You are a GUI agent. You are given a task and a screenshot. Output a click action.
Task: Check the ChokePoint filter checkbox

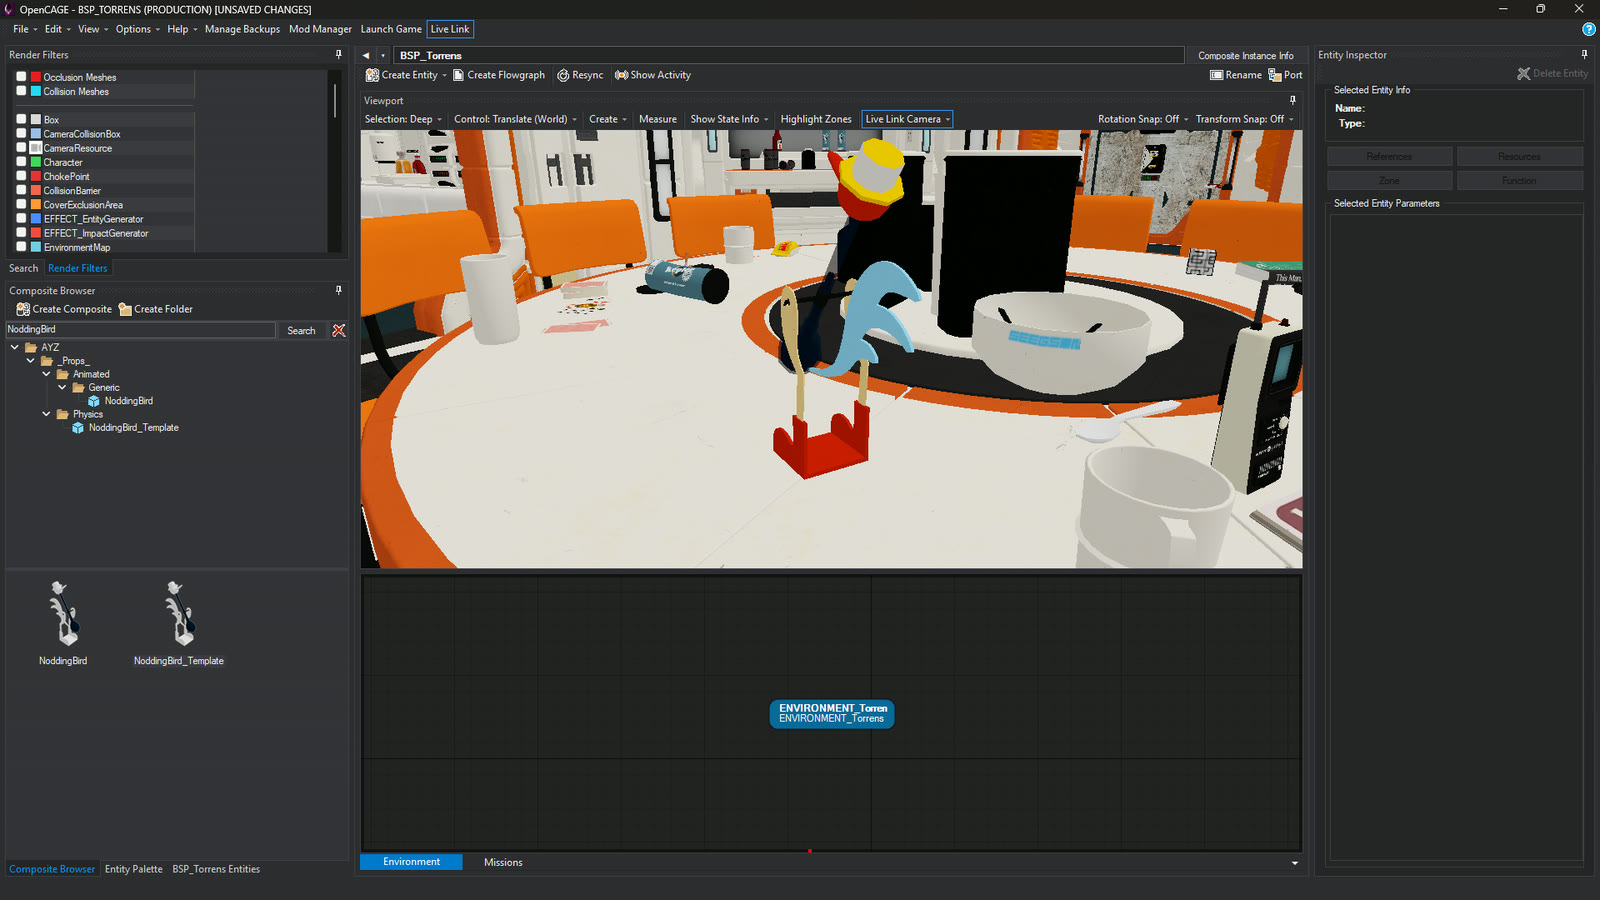21,175
